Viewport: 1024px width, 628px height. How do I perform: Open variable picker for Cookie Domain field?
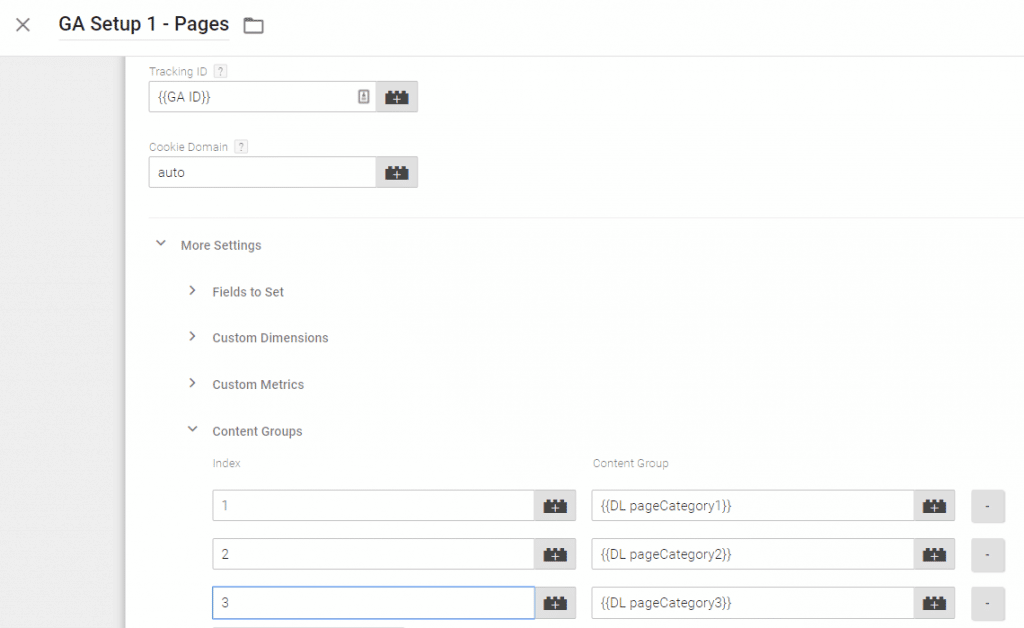tap(396, 171)
